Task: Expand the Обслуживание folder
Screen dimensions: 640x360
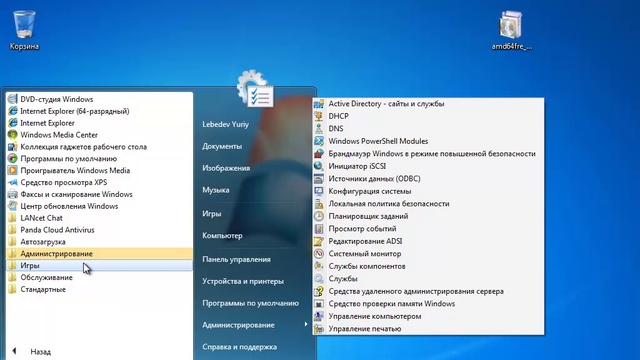Action: pos(100,277)
